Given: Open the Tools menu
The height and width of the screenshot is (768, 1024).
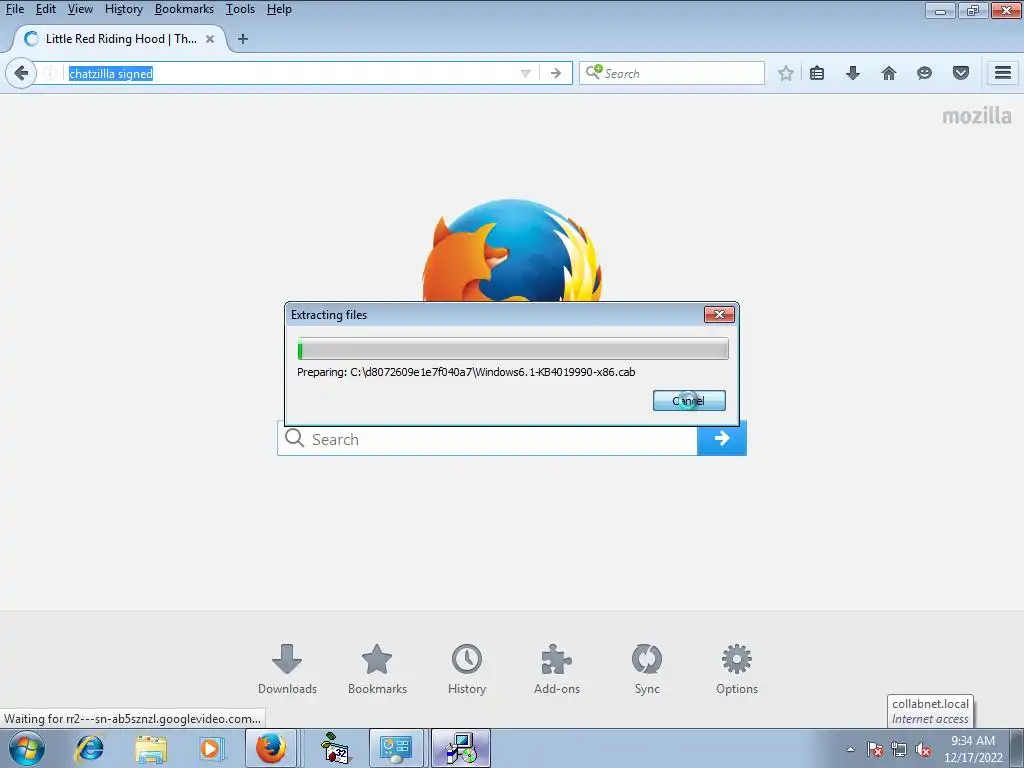Looking at the screenshot, I should coord(240,9).
